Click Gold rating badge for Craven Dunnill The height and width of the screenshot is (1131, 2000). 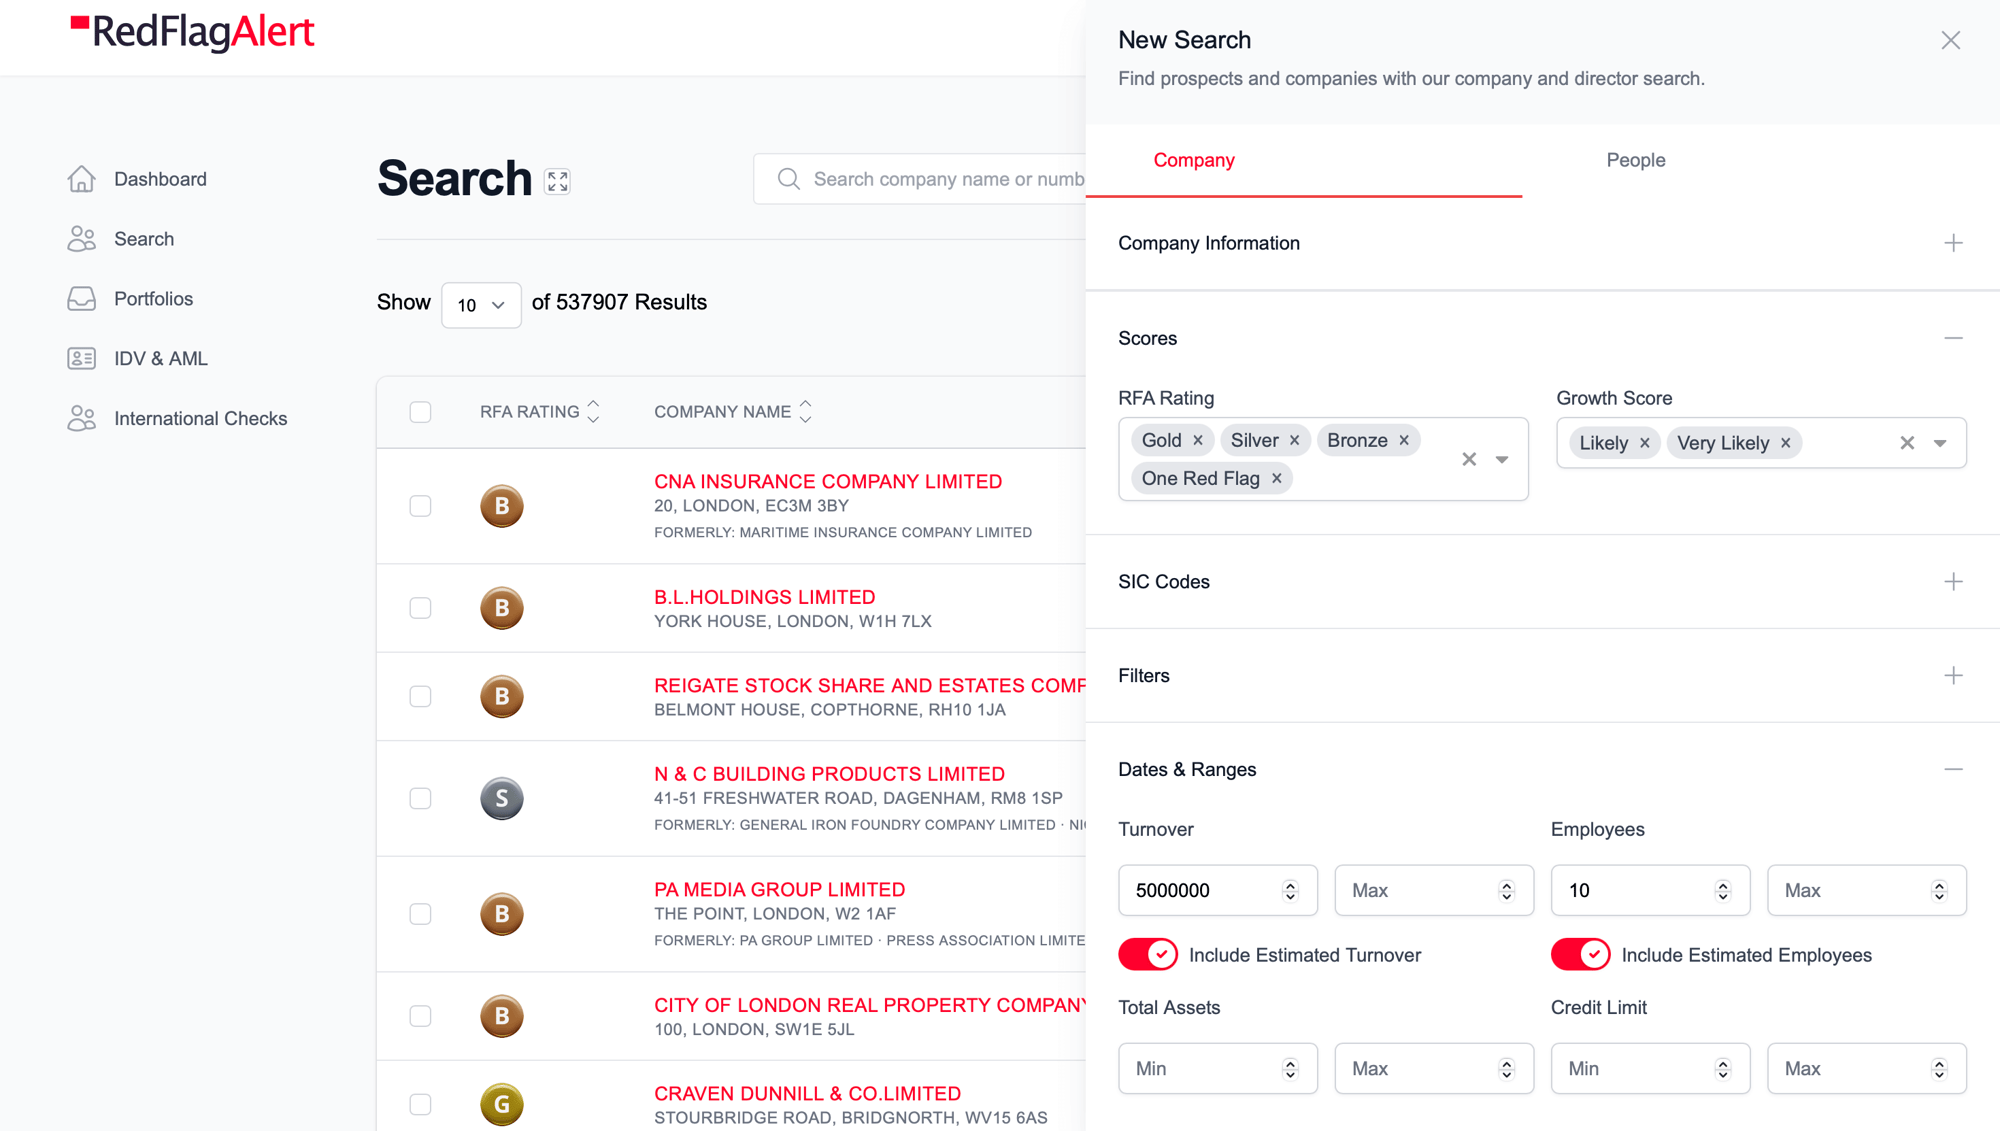[502, 1104]
